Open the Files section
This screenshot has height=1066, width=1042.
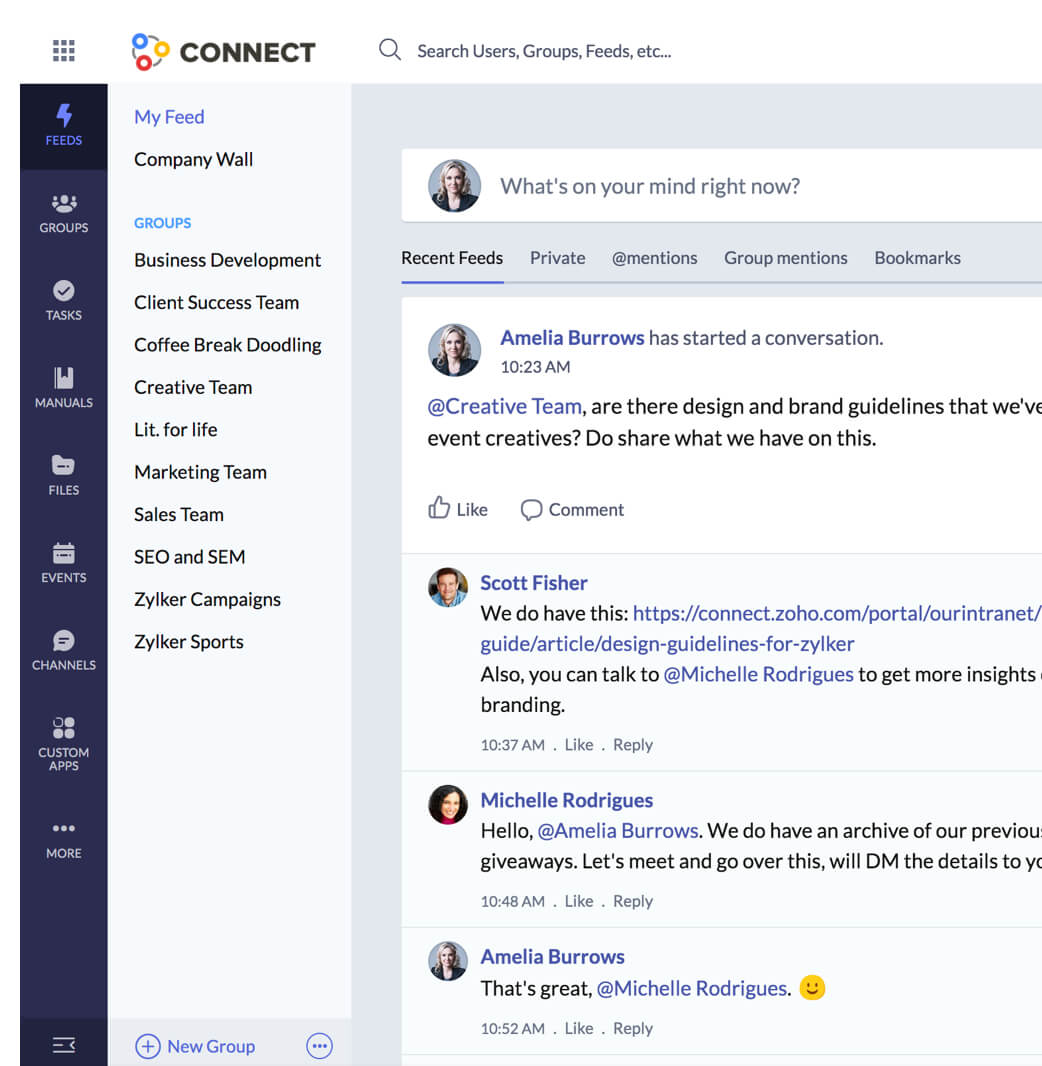pos(64,476)
